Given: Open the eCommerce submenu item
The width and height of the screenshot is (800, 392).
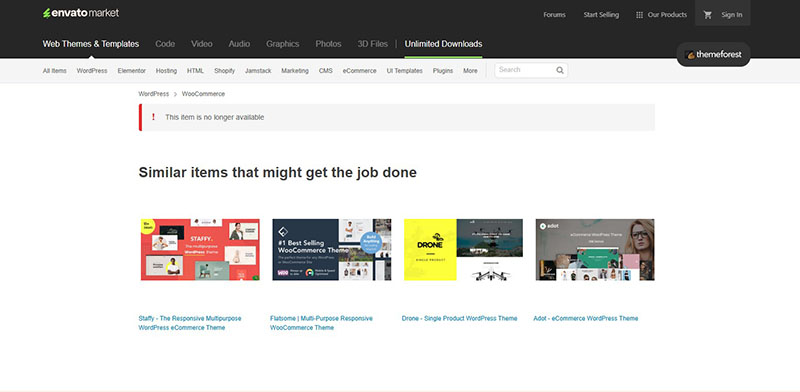Looking at the screenshot, I should [x=359, y=71].
